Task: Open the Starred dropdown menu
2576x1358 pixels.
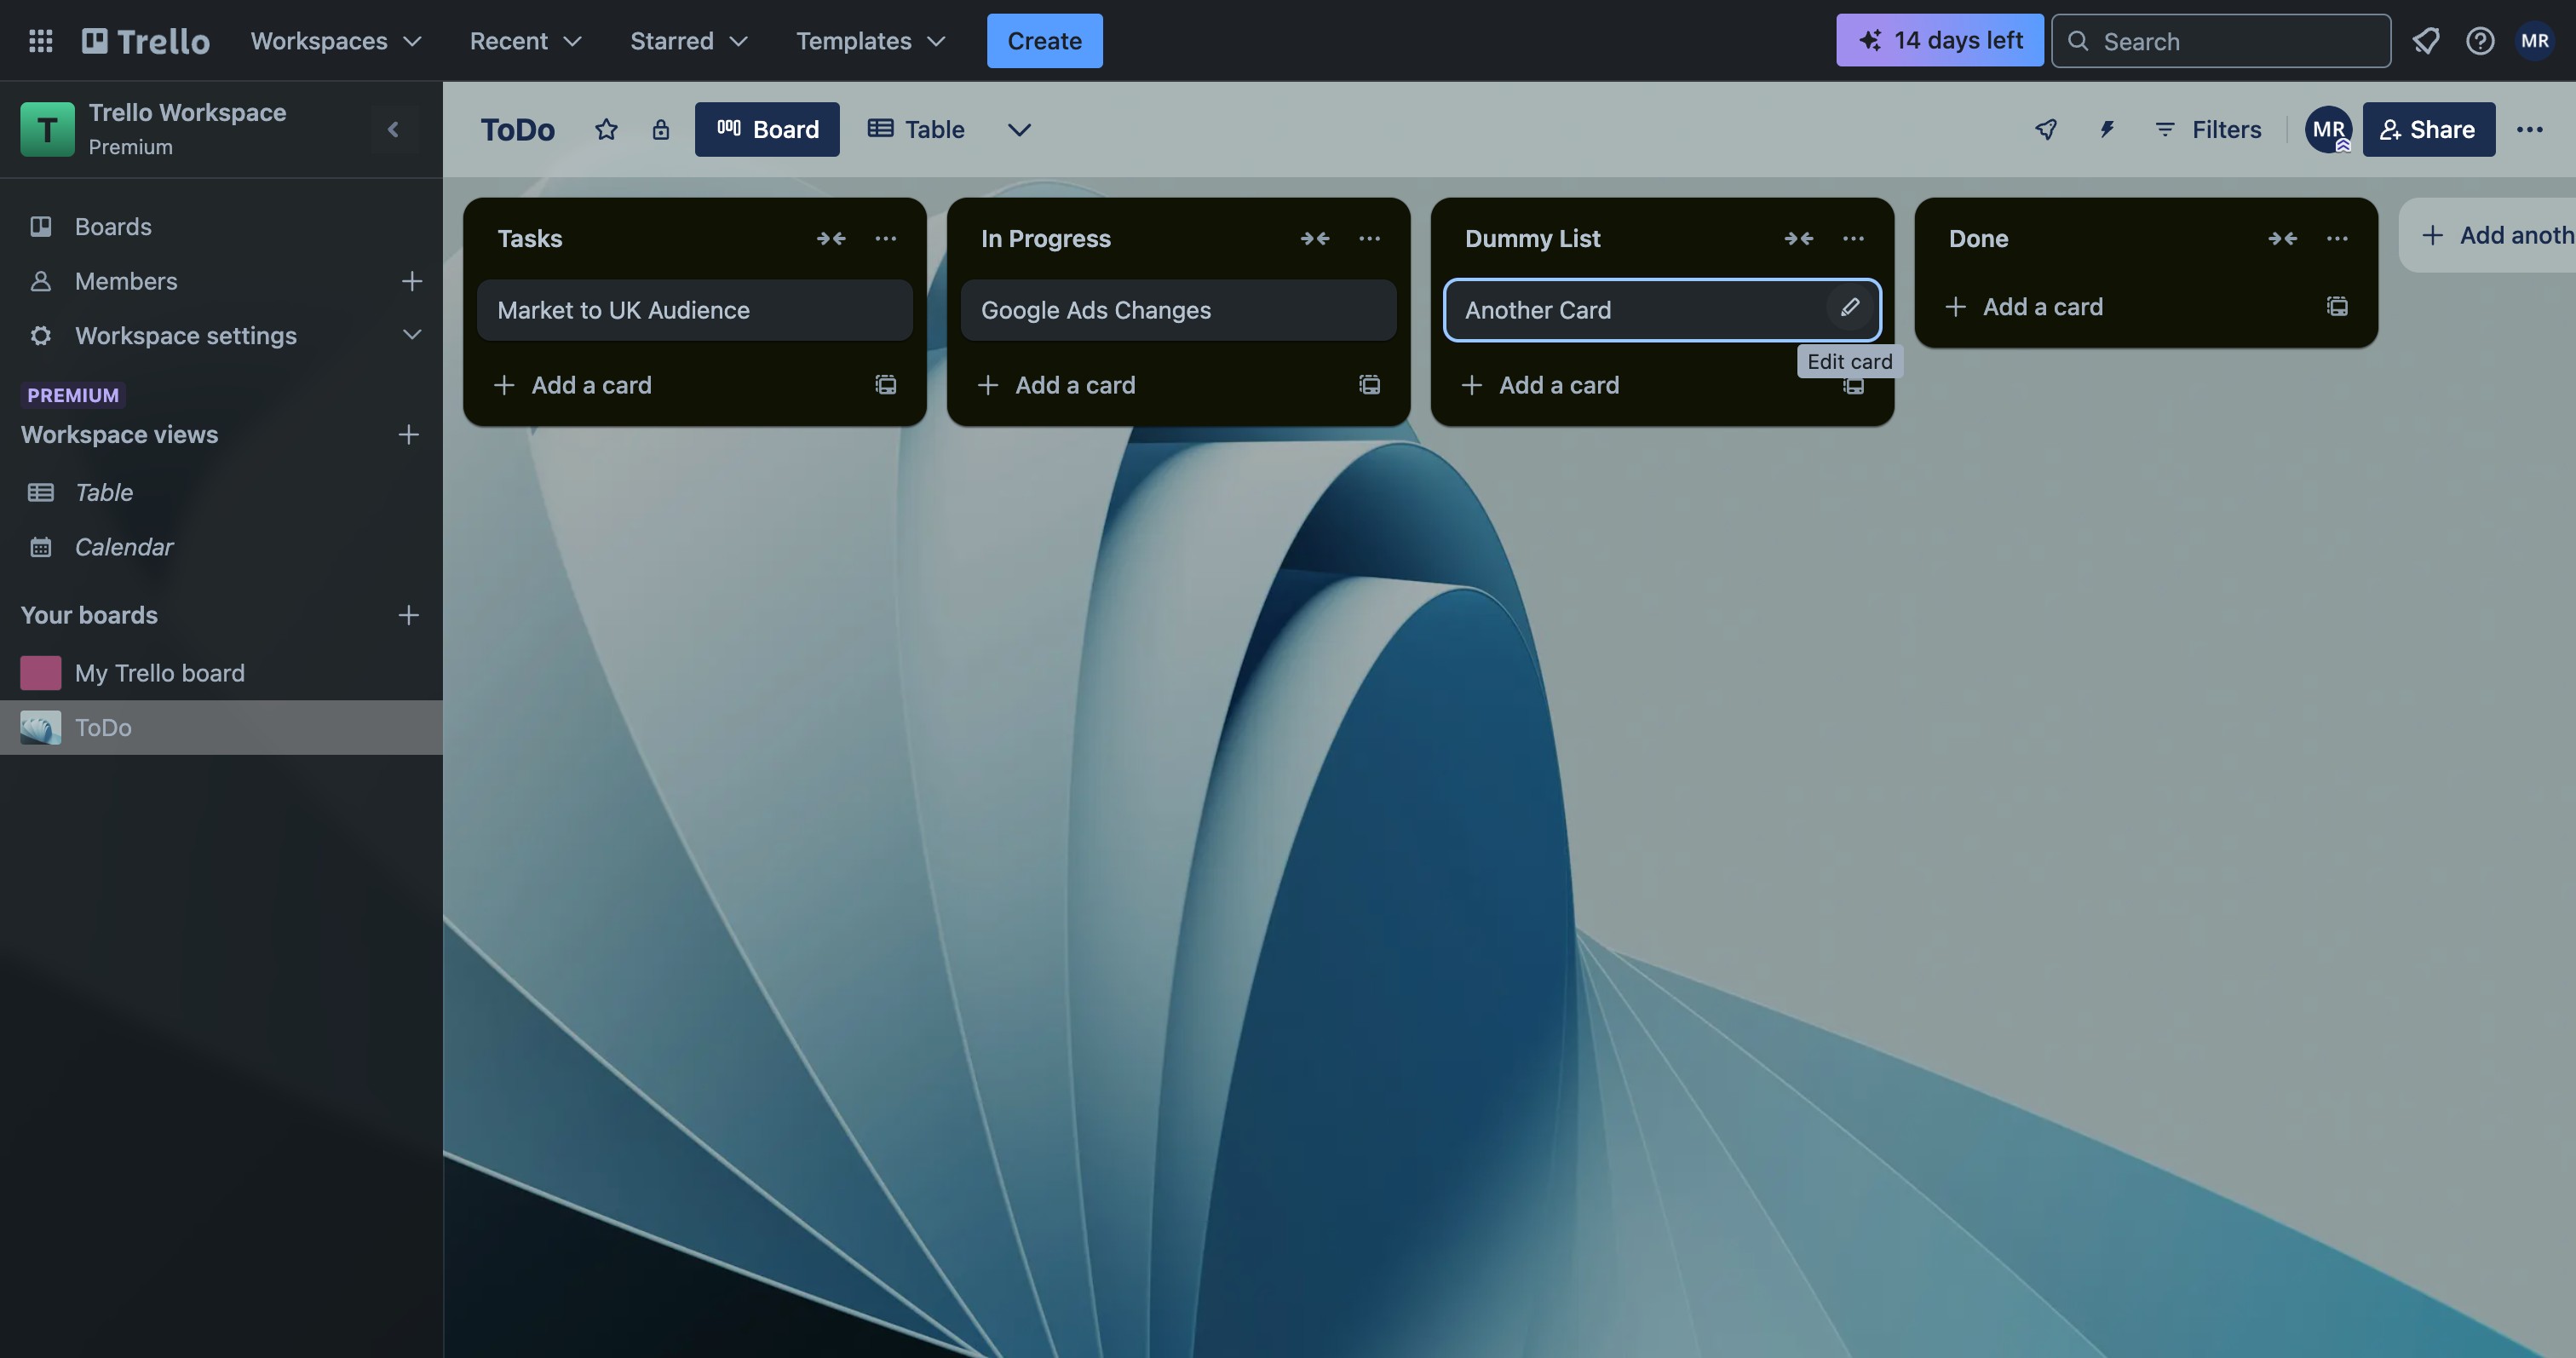Action: pos(688,41)
